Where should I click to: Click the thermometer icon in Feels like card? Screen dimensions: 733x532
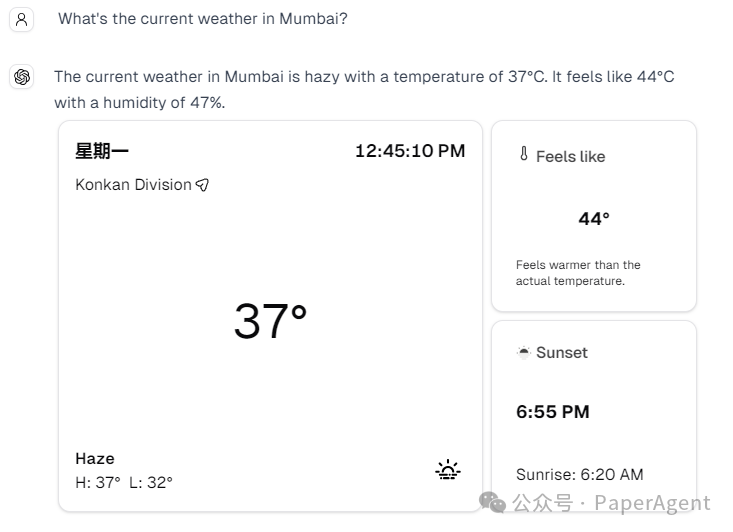click(523, 155)
